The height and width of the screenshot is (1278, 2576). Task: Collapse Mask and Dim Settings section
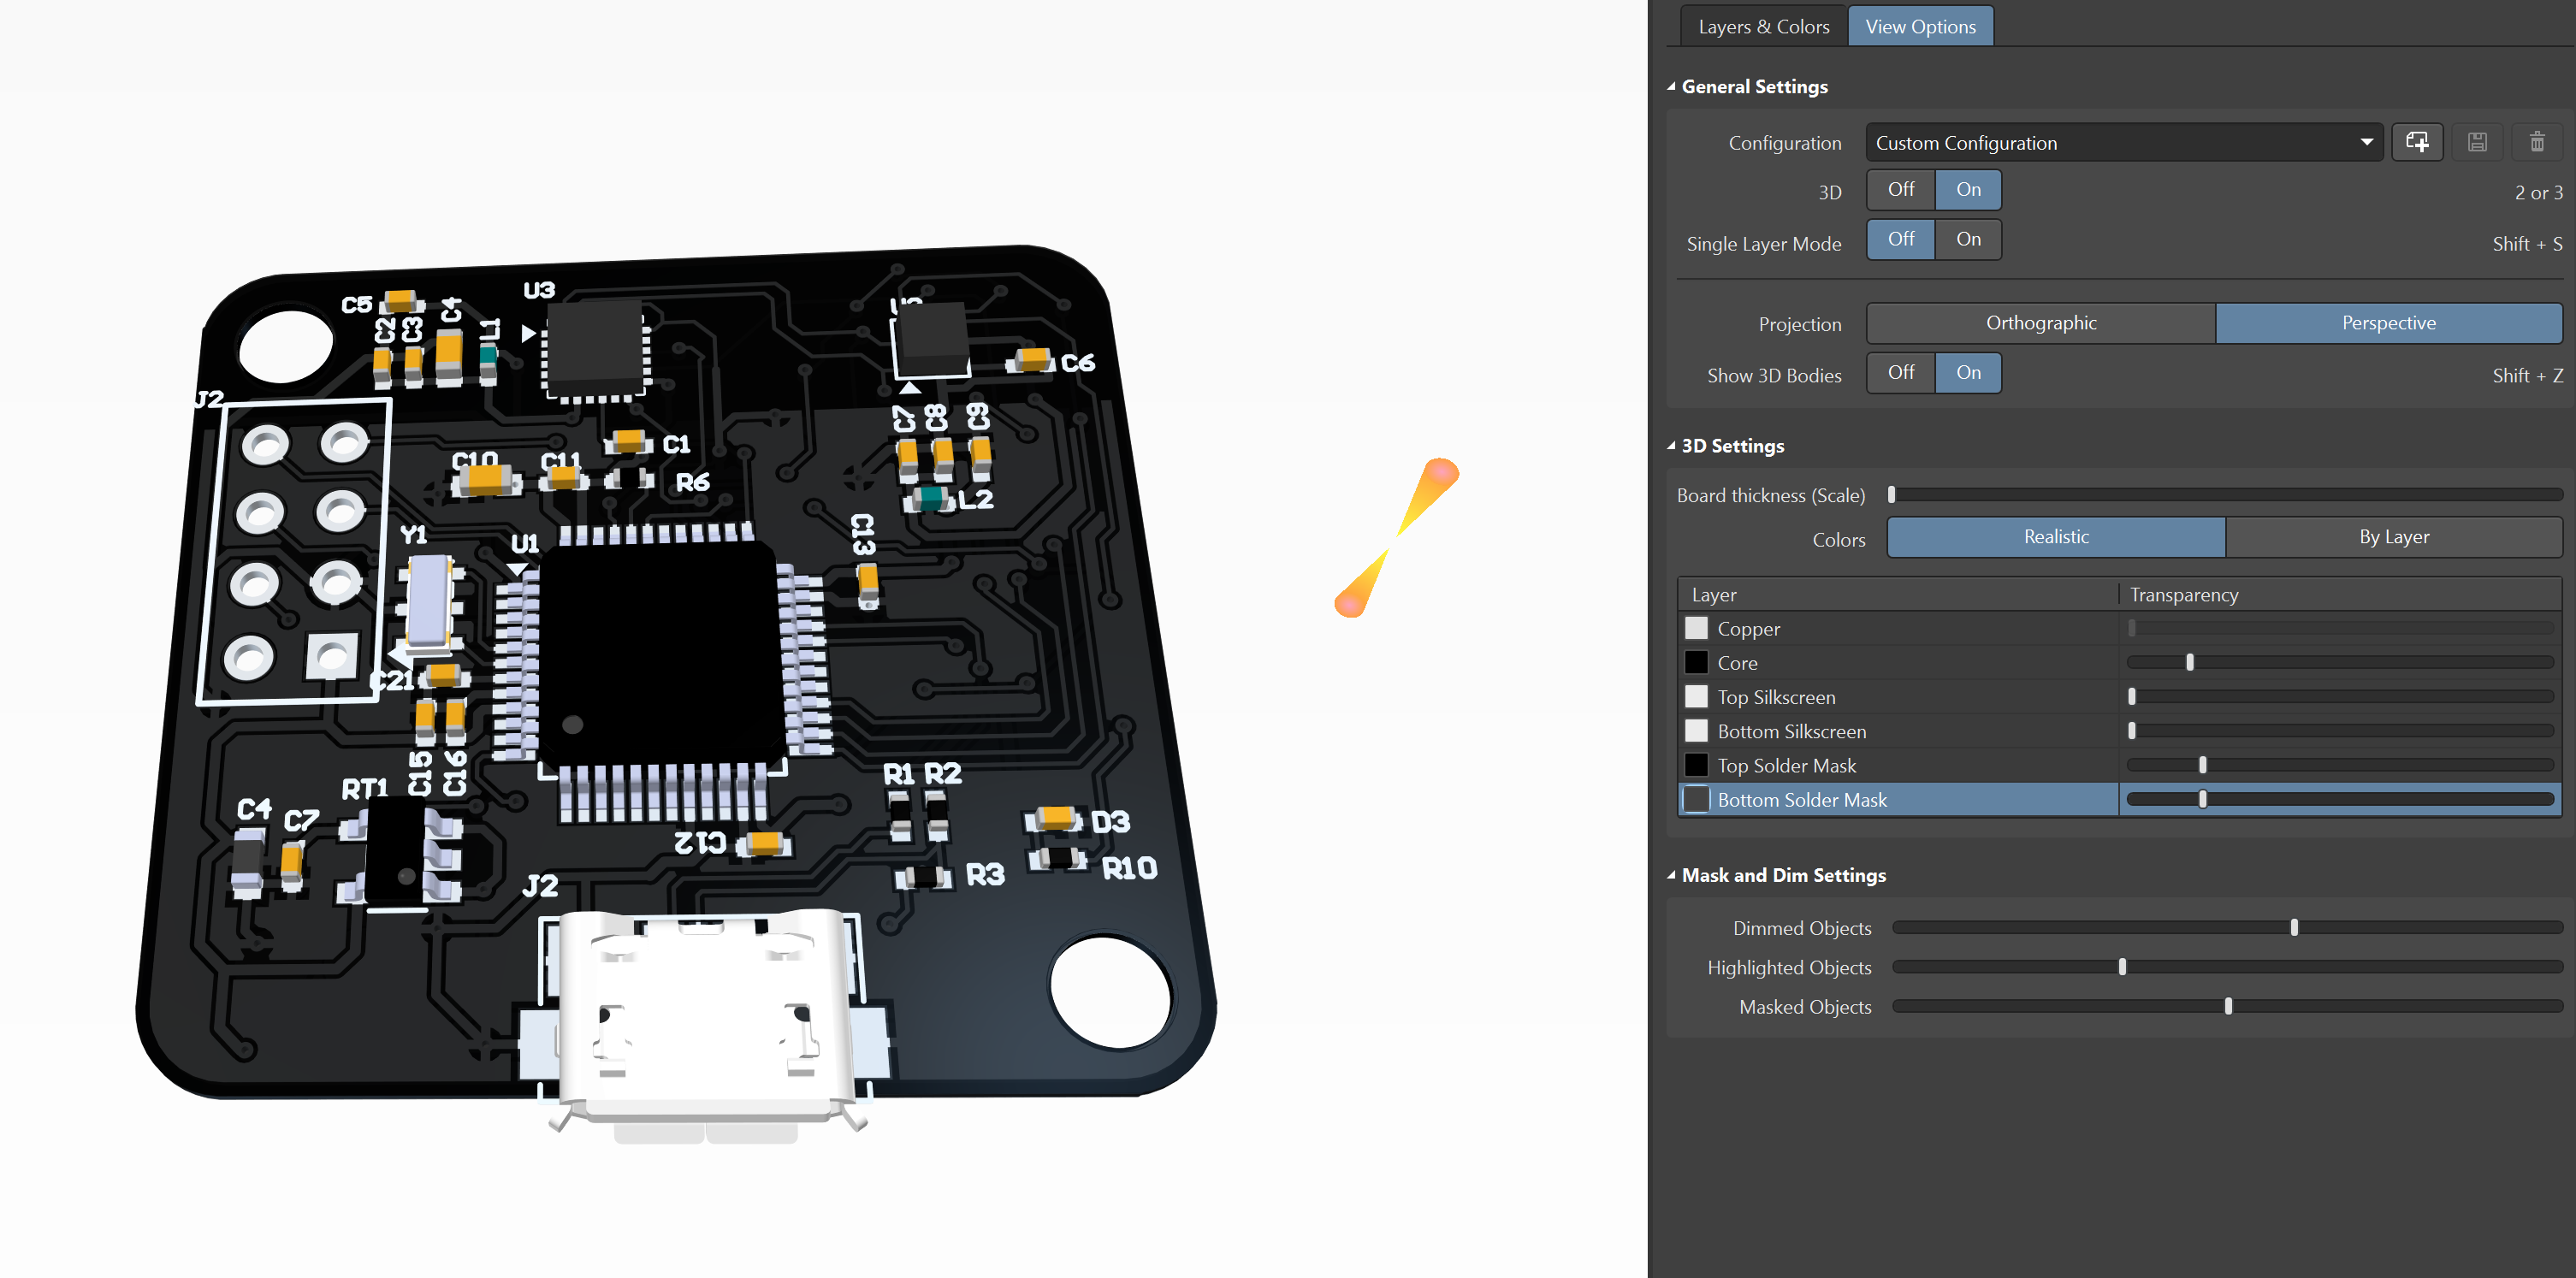(x=1671, y=875)
